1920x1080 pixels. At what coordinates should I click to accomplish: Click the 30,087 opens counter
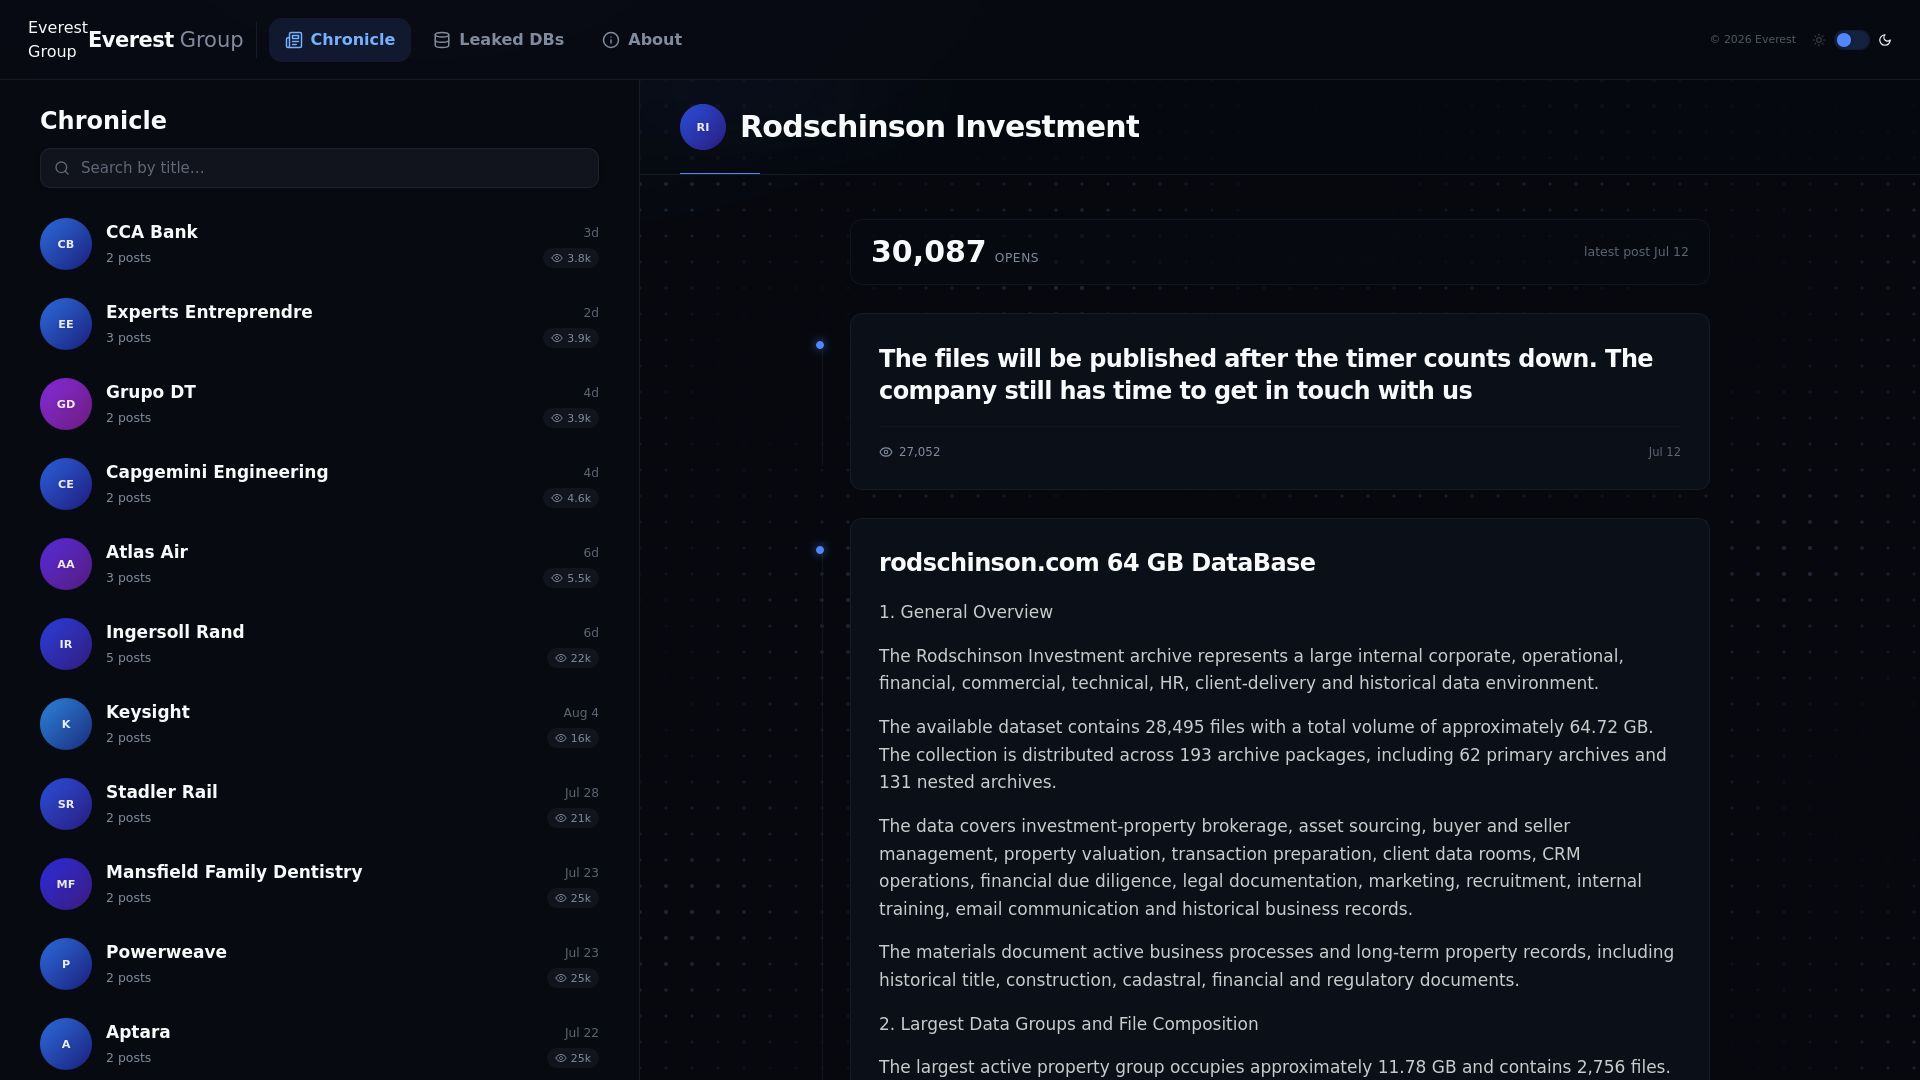click(x=955, y=252)
